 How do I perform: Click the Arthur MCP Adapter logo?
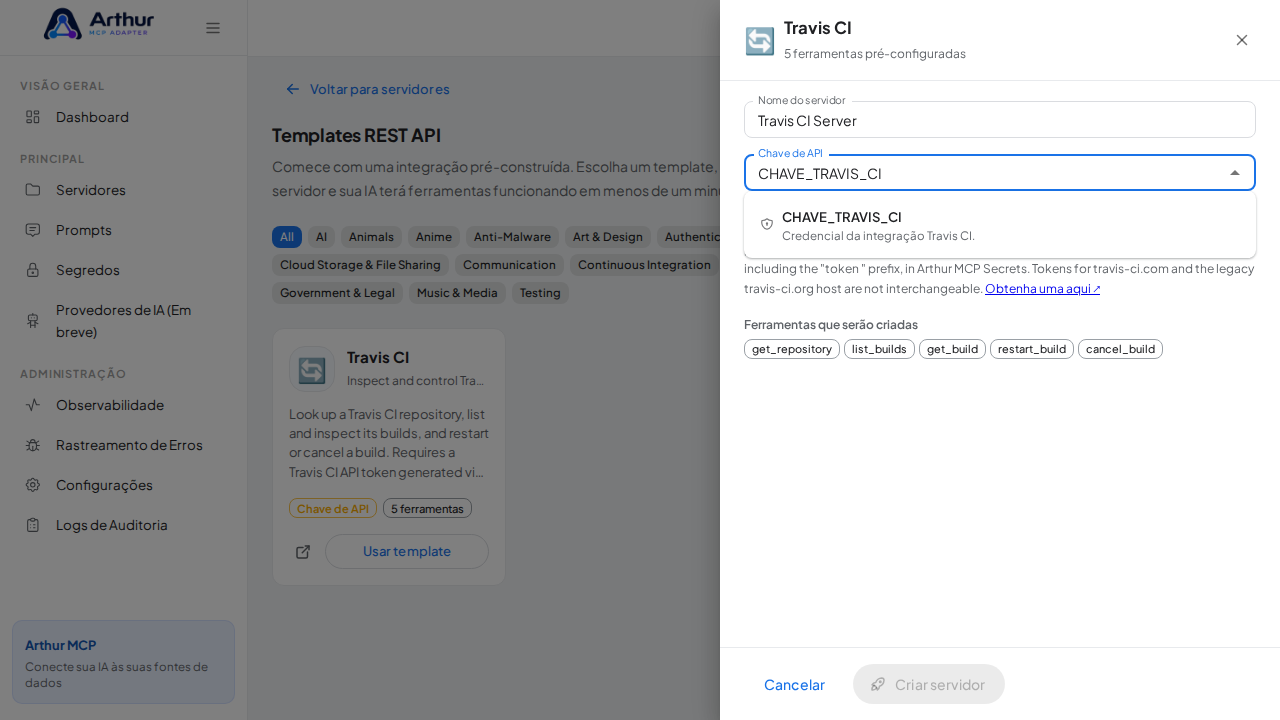tap(99, 24)
